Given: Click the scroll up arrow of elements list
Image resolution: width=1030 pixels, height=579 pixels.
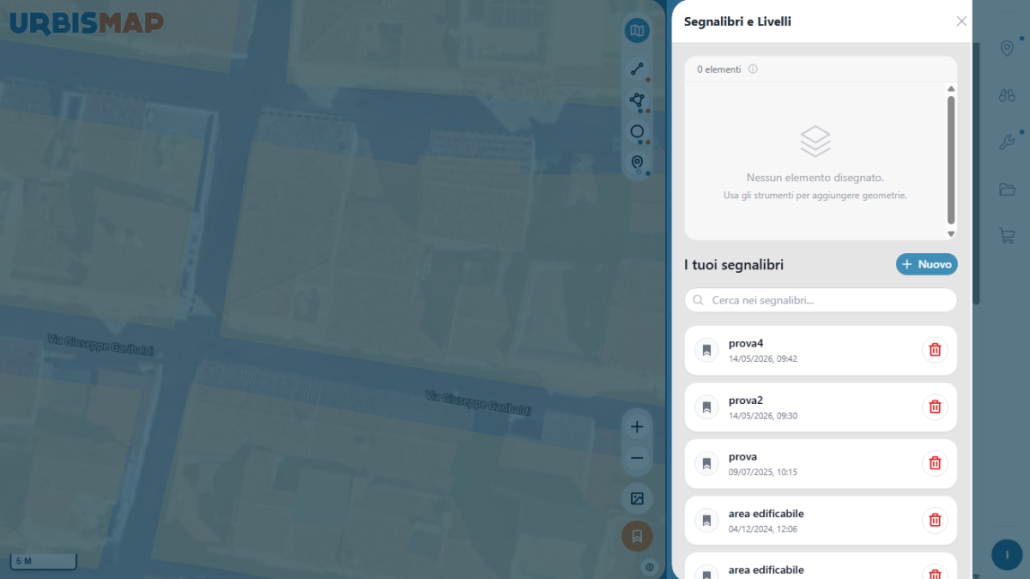Looking at the screenshot, I should [951, 89].
